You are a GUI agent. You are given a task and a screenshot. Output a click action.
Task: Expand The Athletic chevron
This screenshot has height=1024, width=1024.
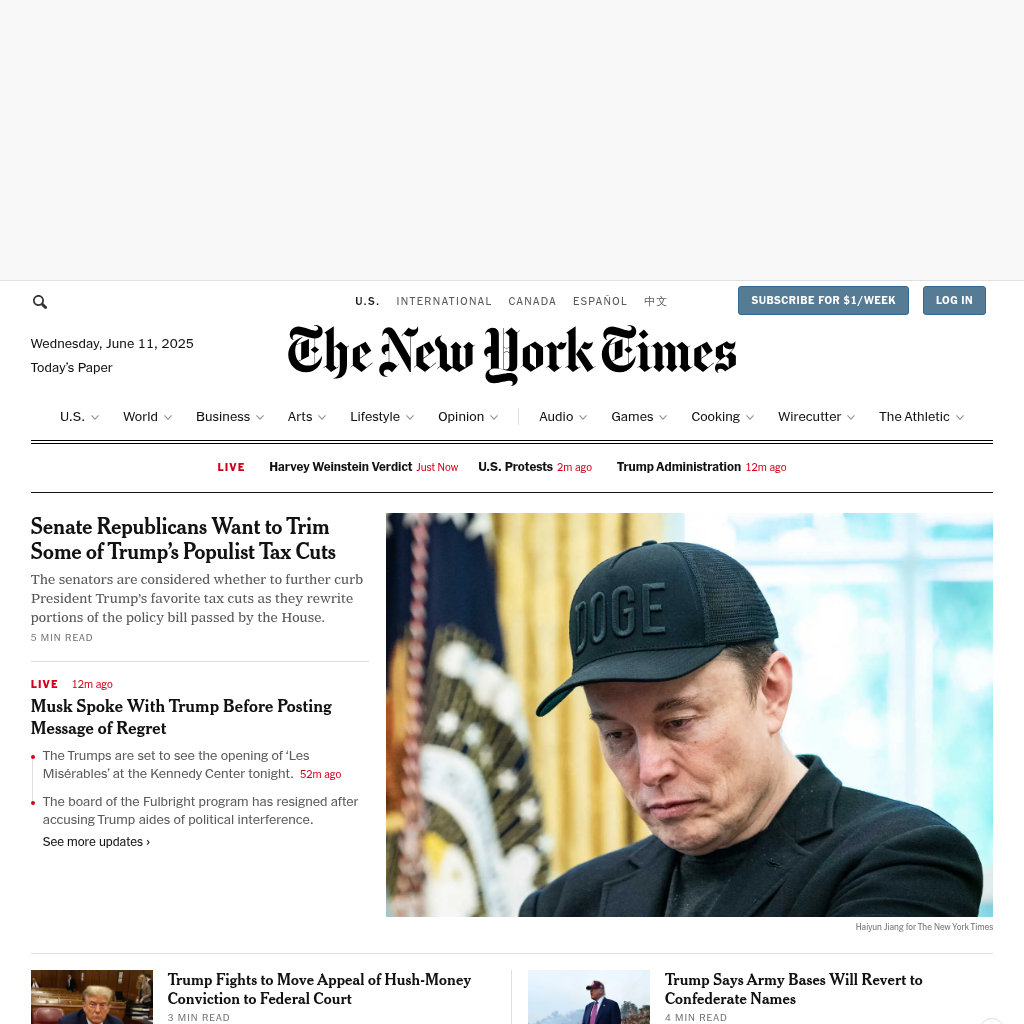pyautogui.click(x=960, y=417)
